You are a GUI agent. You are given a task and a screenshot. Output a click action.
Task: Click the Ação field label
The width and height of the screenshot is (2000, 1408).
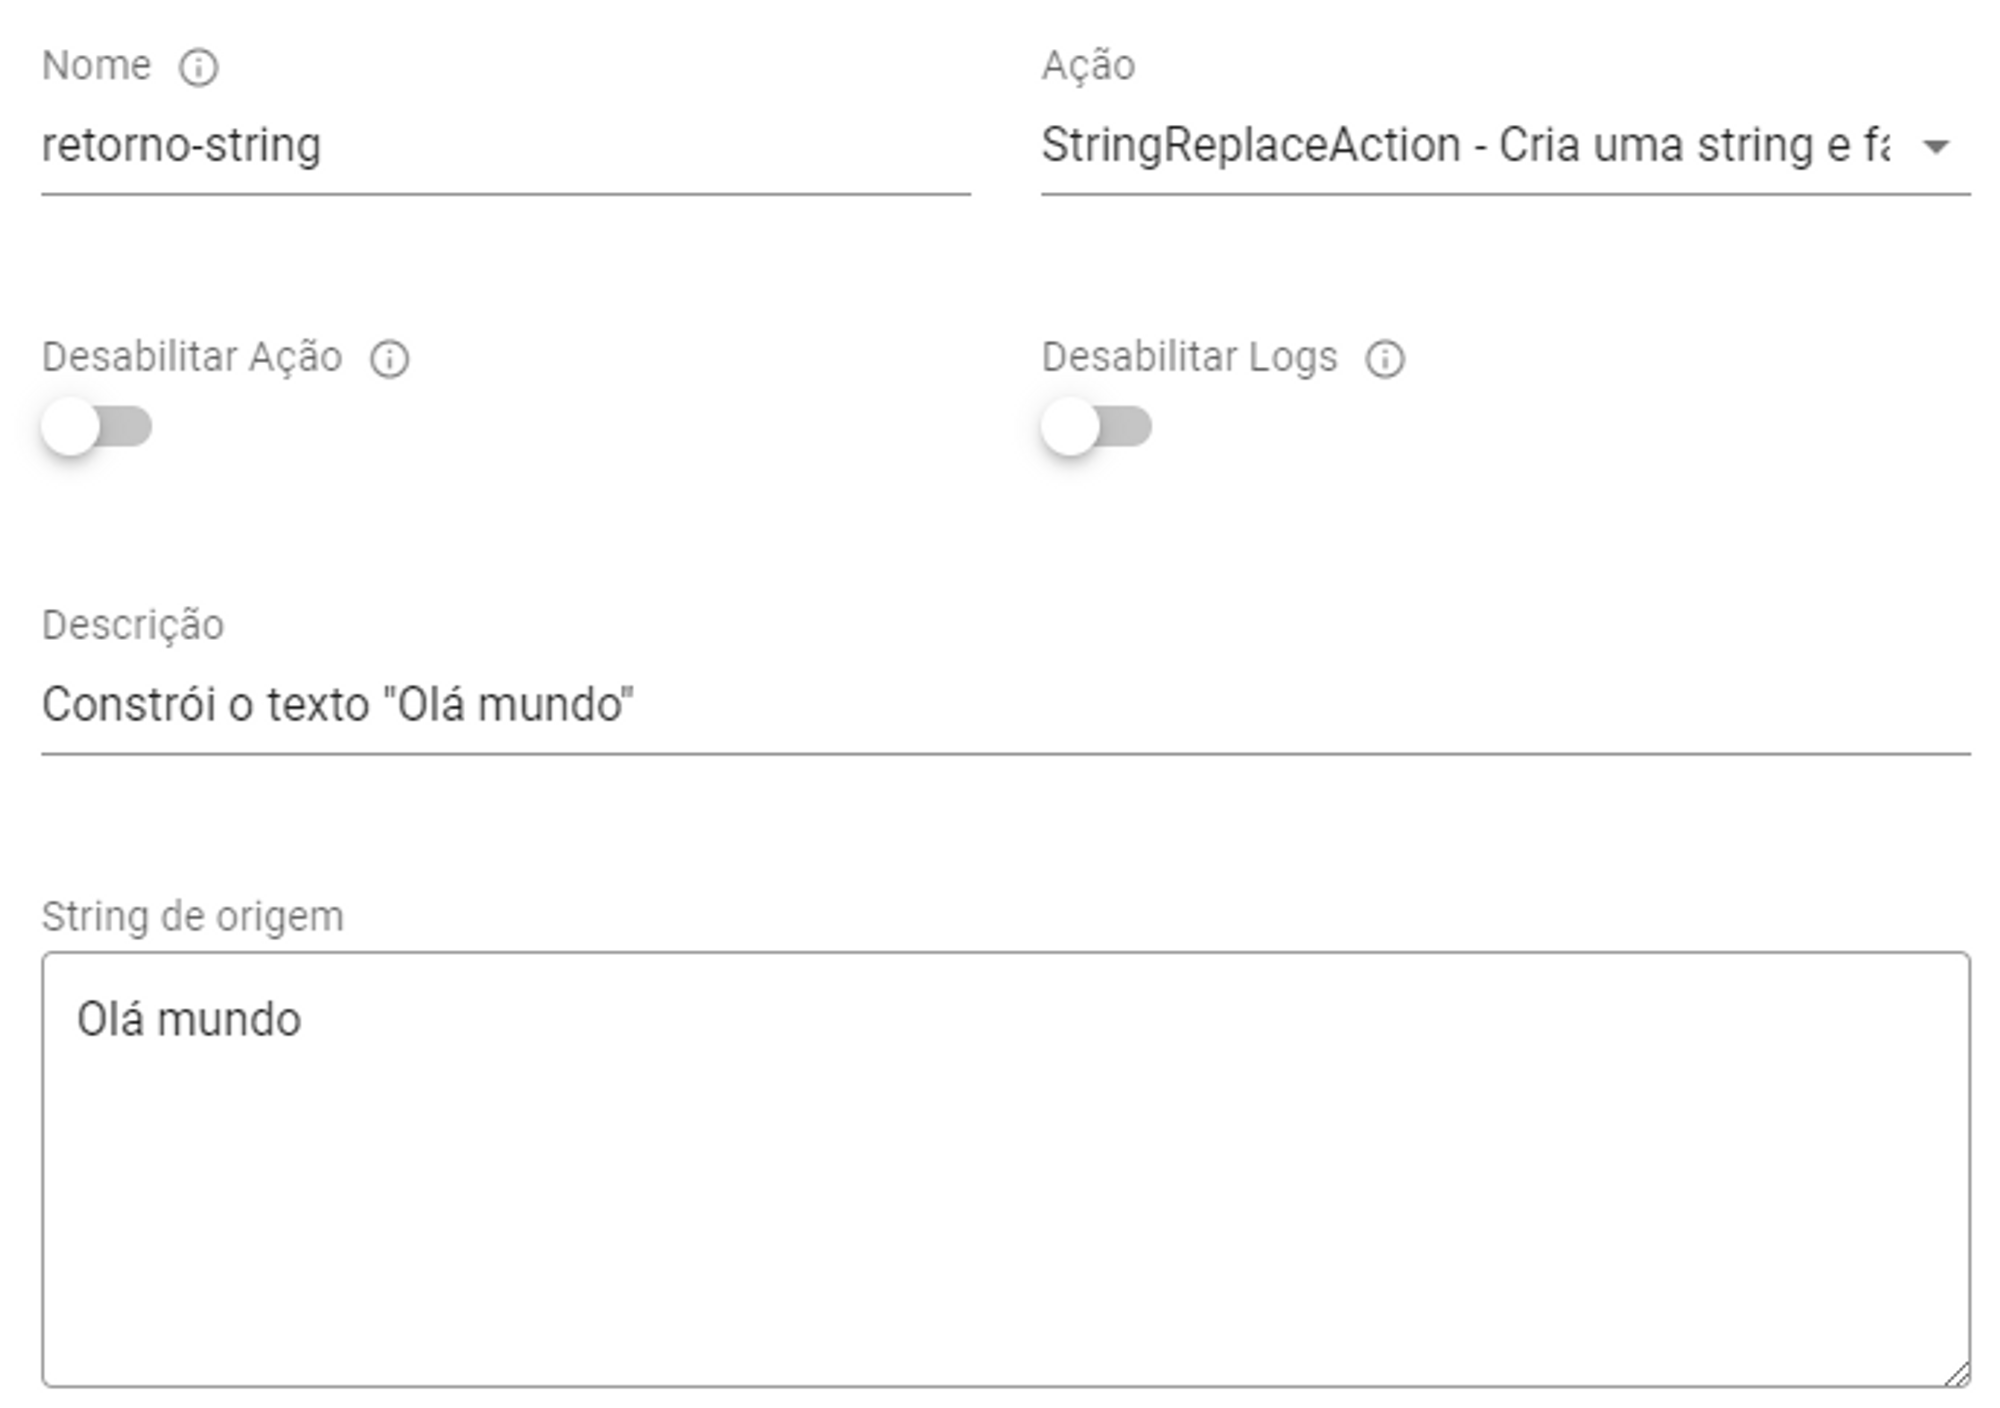coord(1088,66)
